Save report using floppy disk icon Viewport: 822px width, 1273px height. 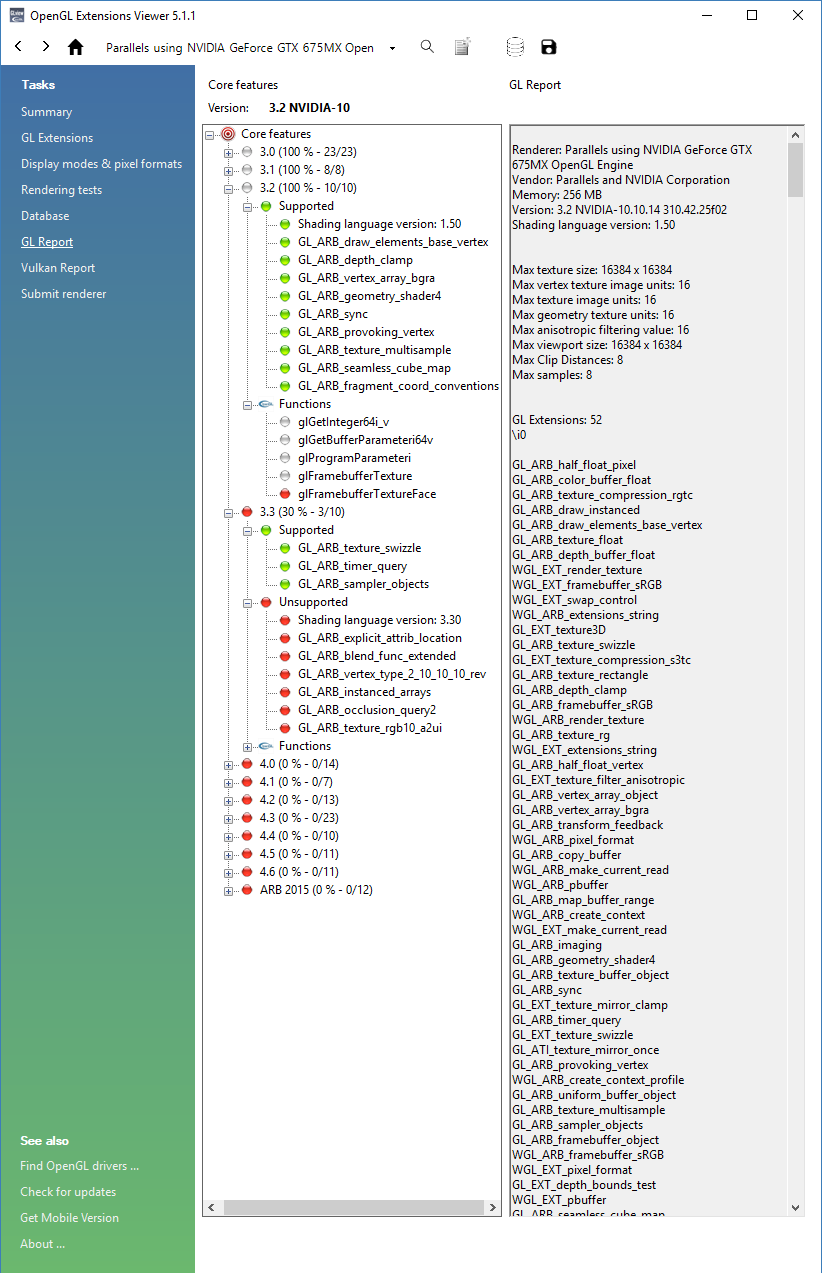click(x=549, y=47)
